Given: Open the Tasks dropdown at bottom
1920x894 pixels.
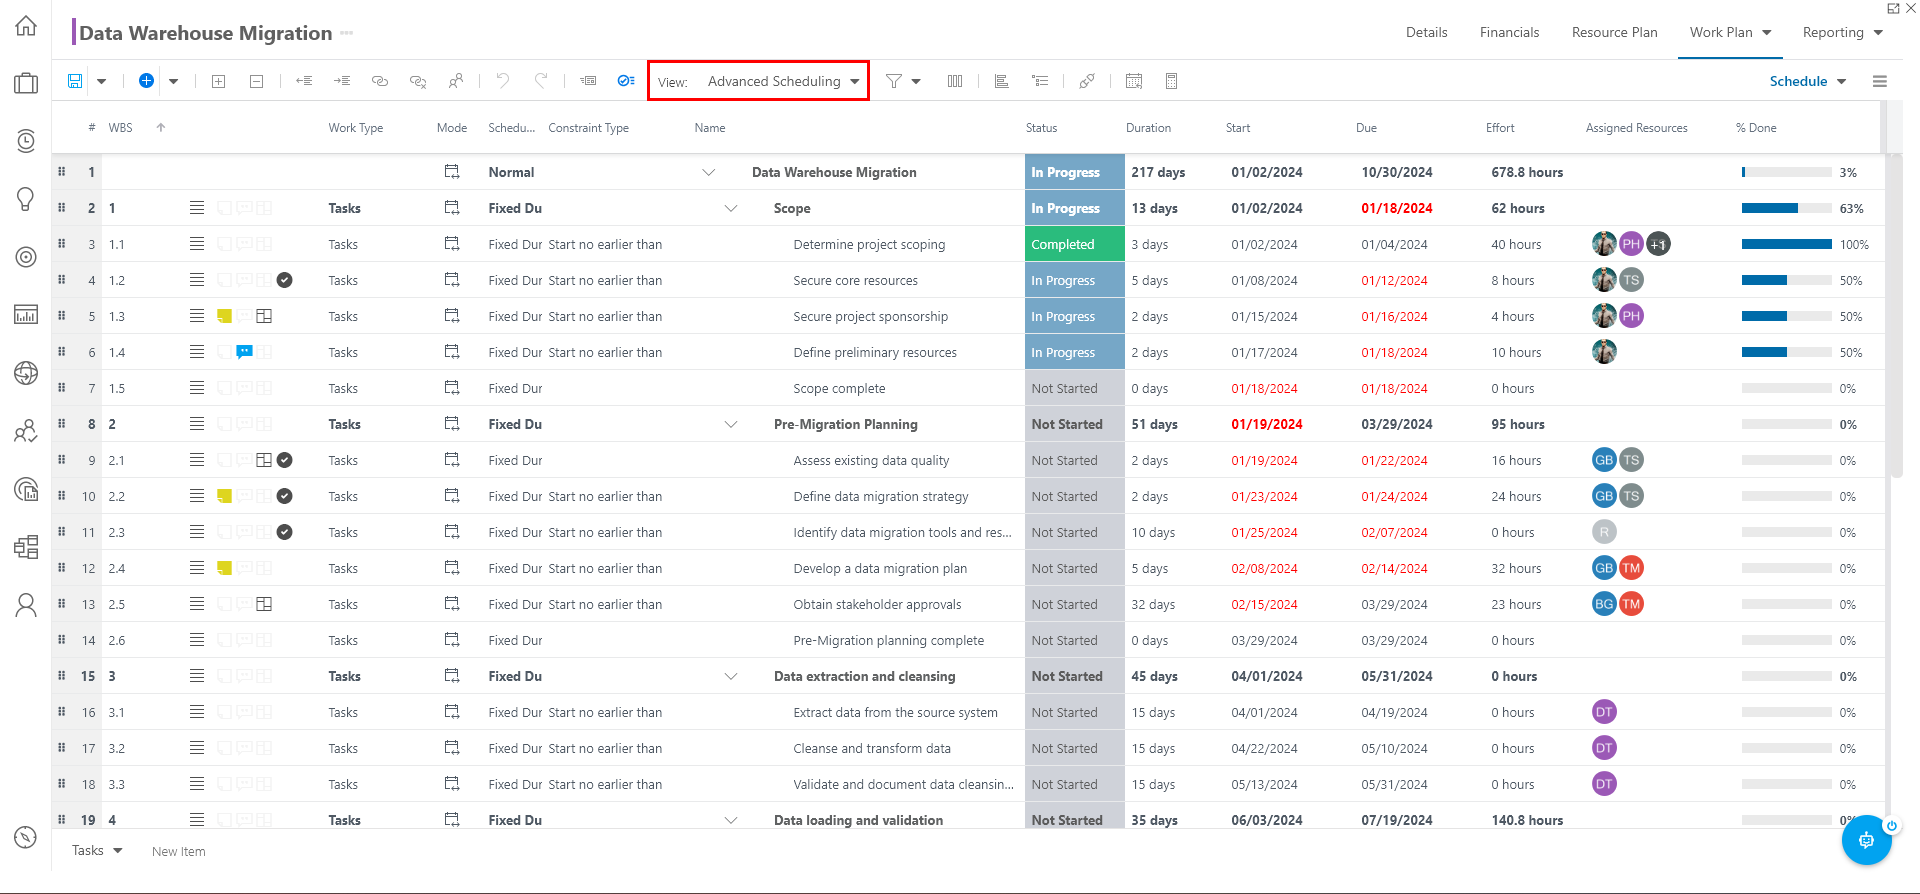Looking at the screenshot, I should coord(97,850).
